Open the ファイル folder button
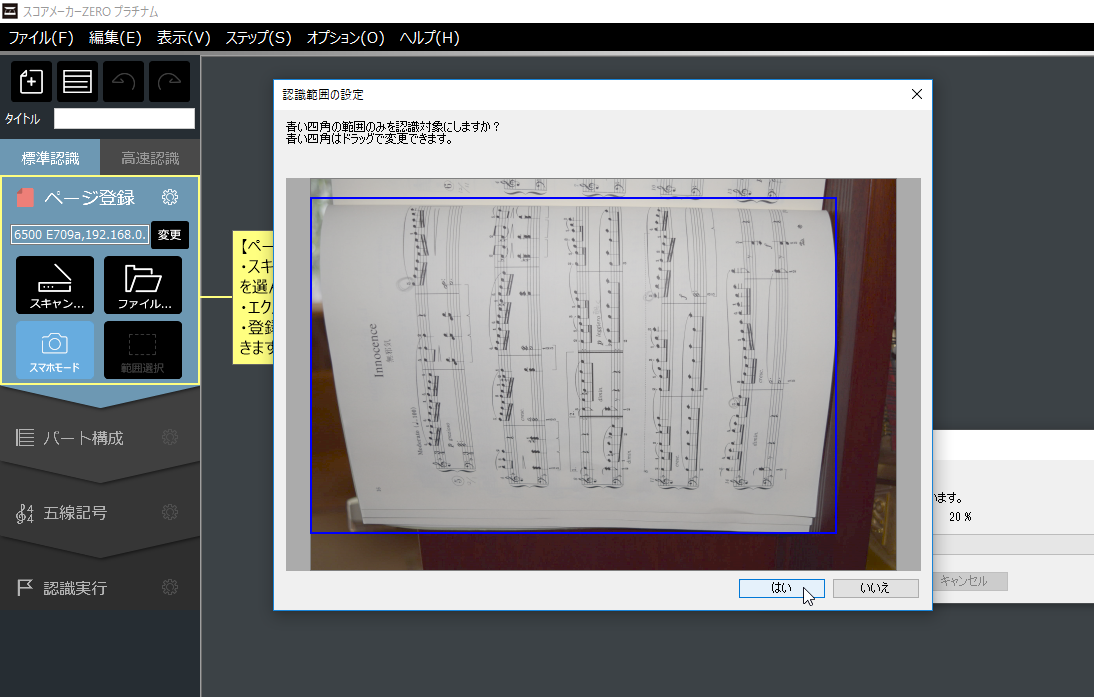1094x697 pixels. (143, 285)
